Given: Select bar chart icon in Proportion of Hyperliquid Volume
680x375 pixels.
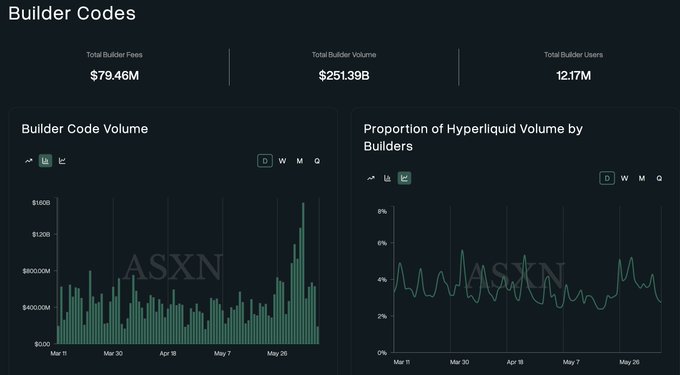Looking at the screenshot, I should click(x=387, y=178).
